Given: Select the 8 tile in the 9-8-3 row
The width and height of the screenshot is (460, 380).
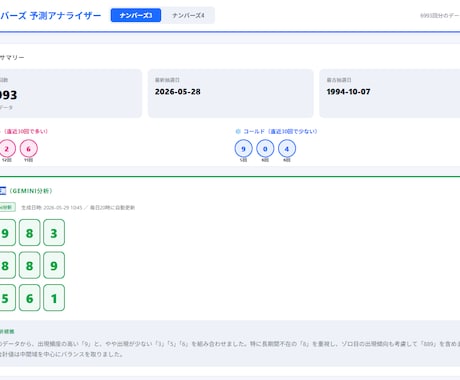Looking at the screenshot, I should [30, 233].
